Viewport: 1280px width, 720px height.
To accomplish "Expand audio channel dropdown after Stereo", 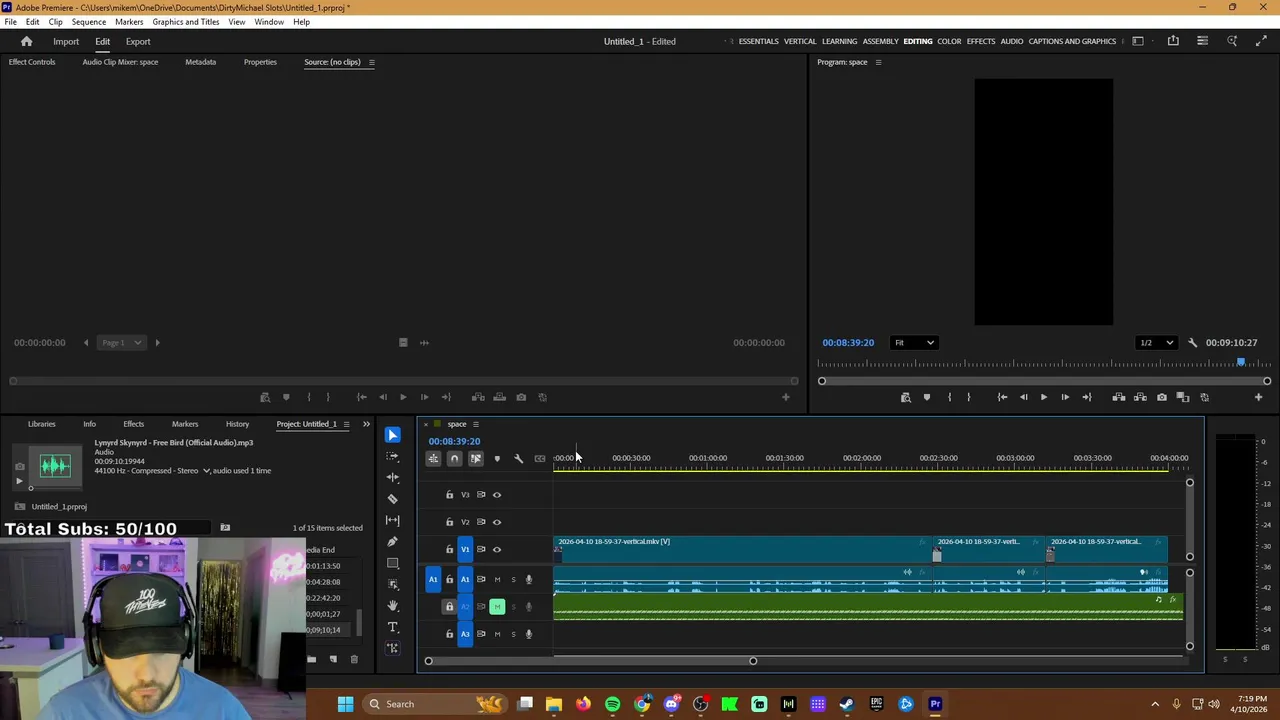I will pos(206,471).
